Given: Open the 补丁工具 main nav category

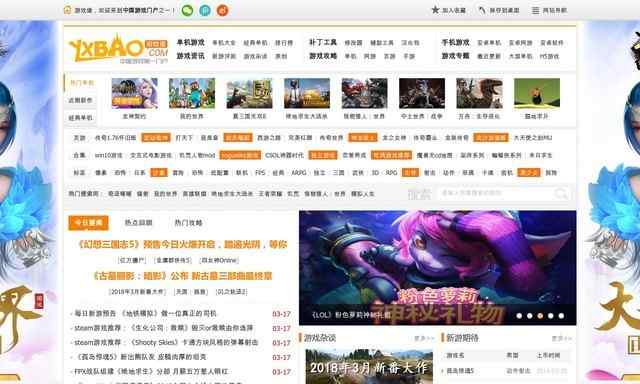Looking at the screenshot, I should tap(323, 42).
